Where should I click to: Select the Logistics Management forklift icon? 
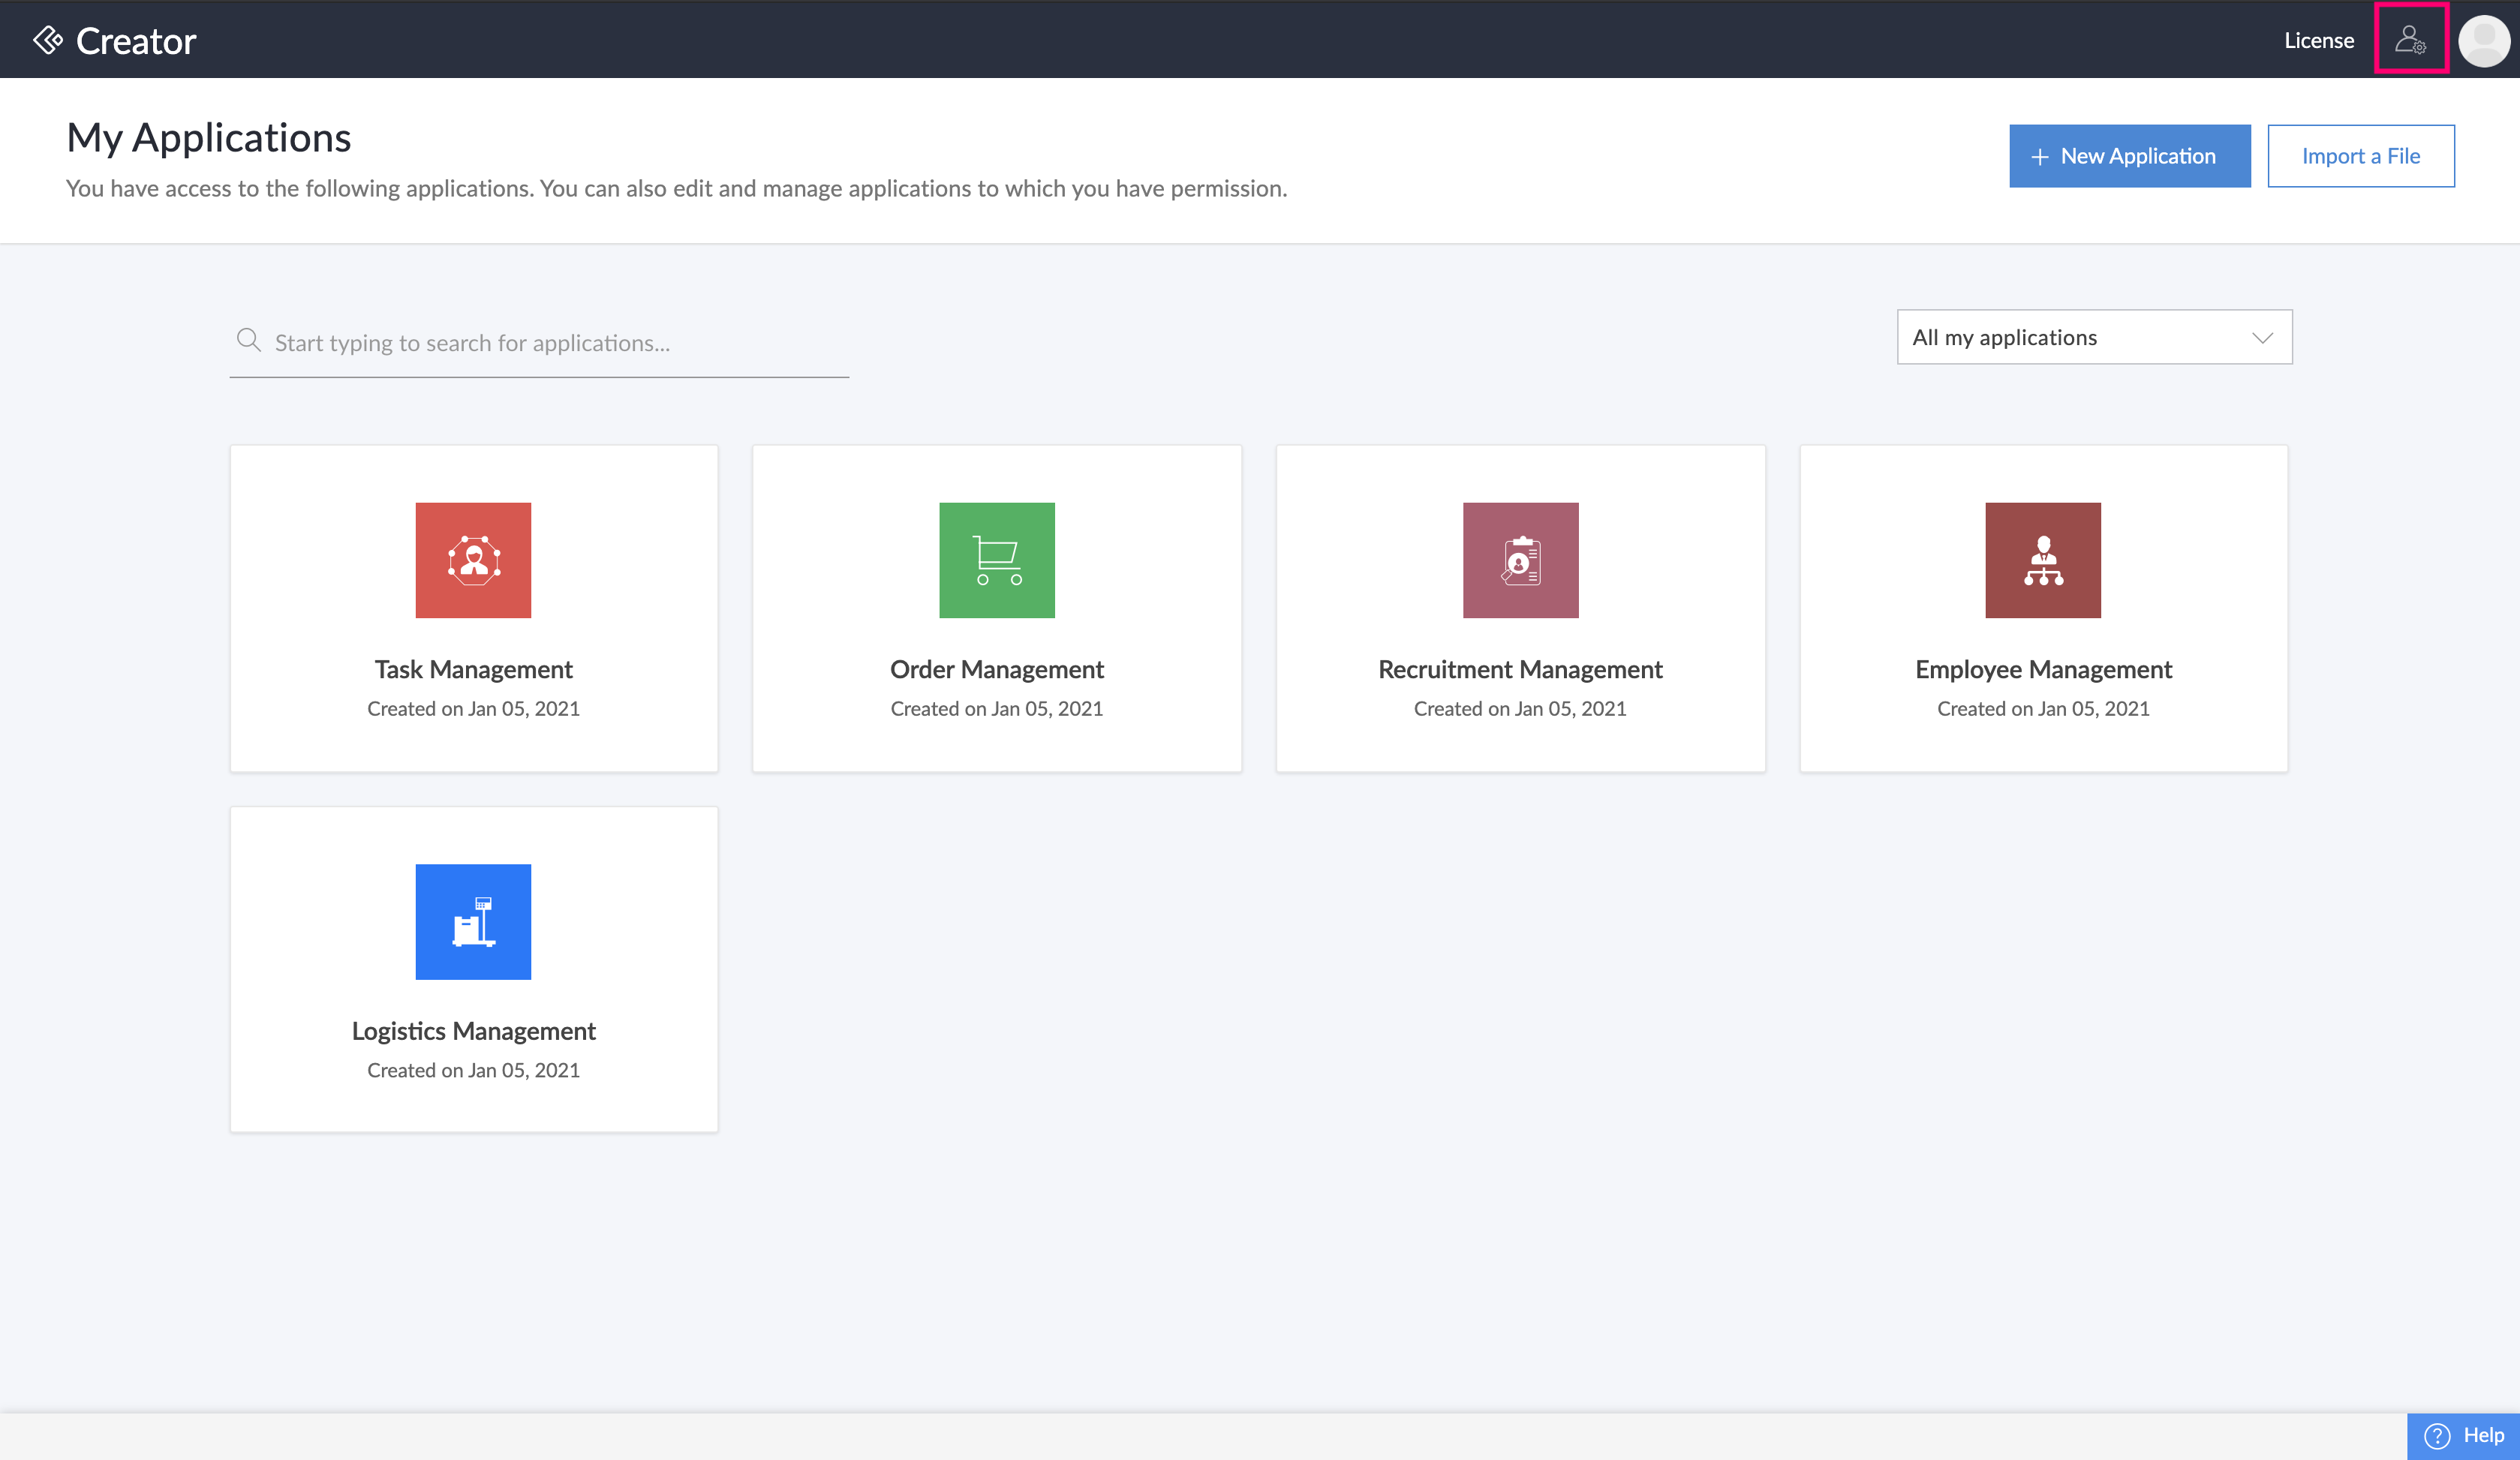473,922
